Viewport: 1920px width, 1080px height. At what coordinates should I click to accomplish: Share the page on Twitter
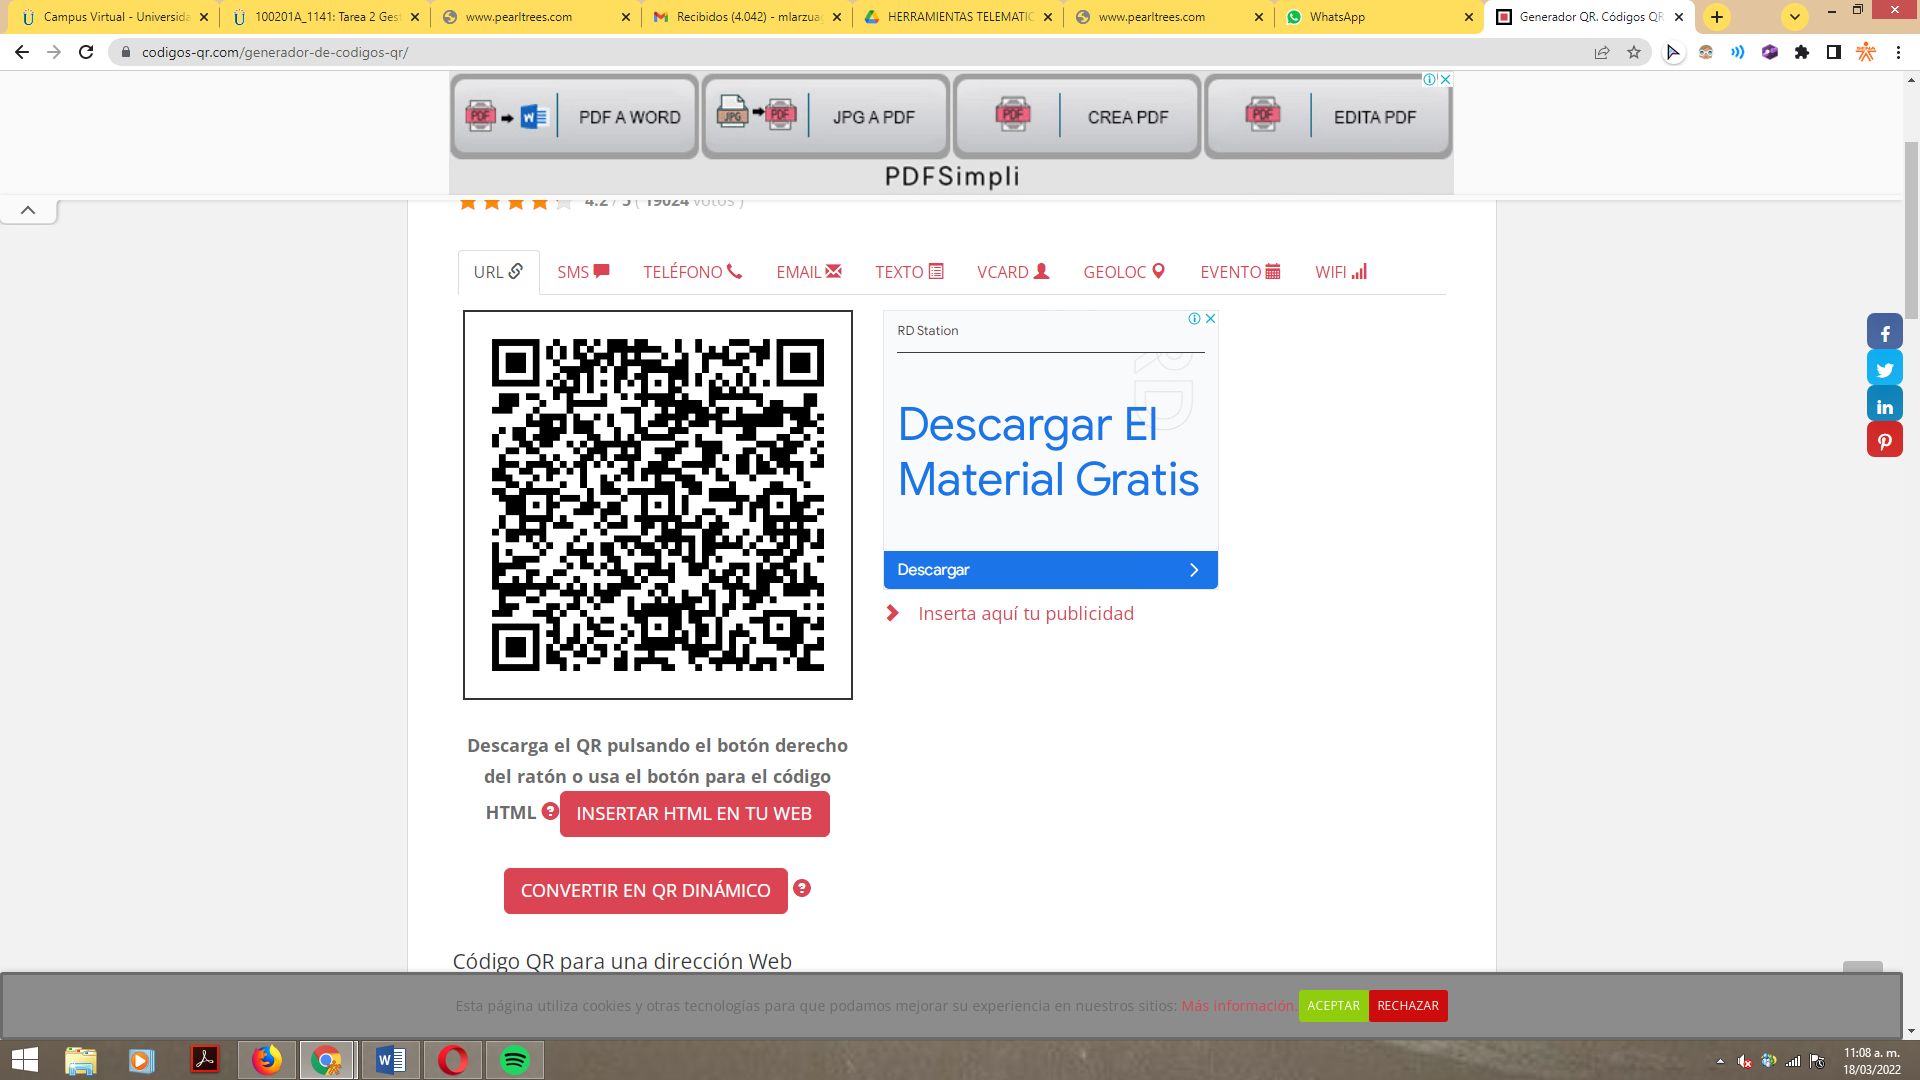[1884, 368]
